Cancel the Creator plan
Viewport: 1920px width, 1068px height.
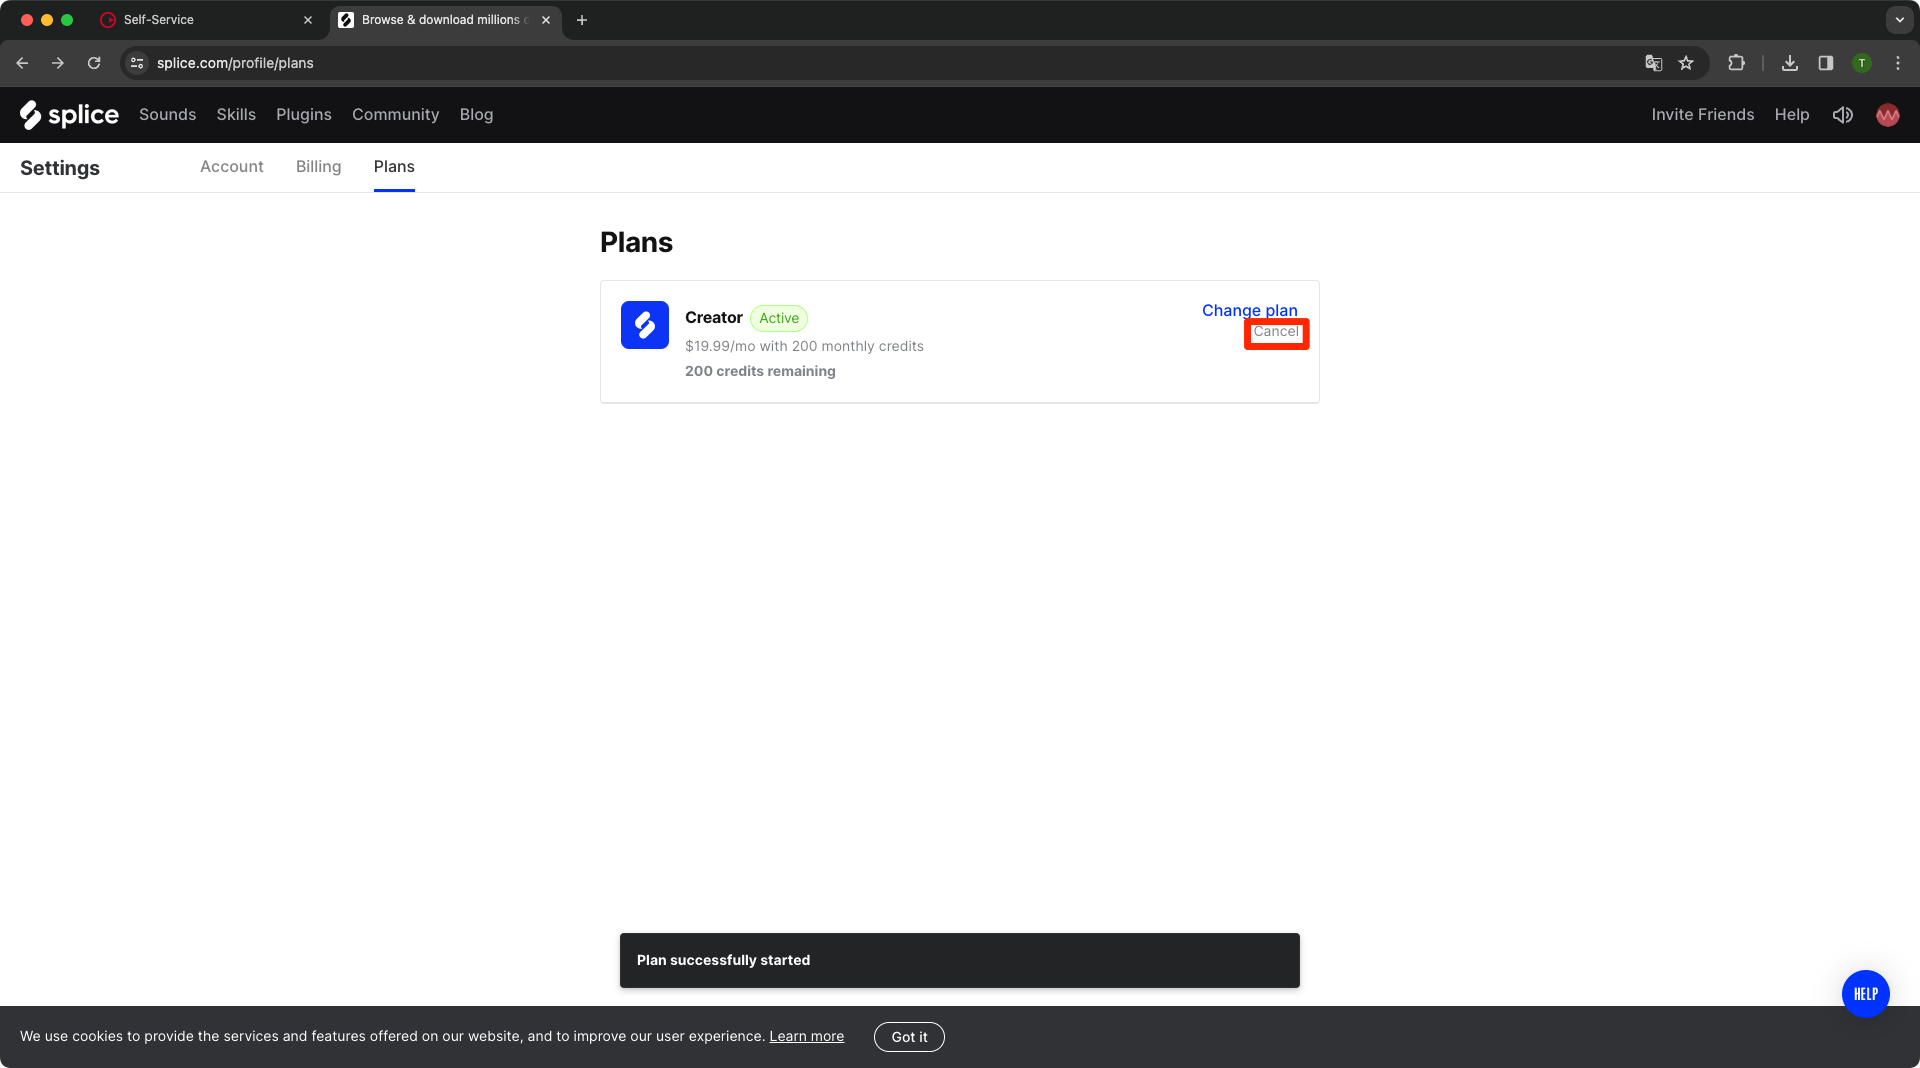pos(1276,332)
